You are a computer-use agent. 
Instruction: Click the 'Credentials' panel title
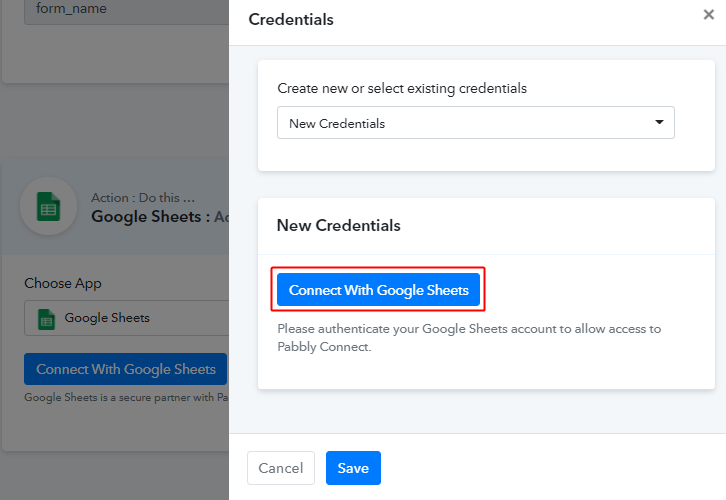point(291,19)
